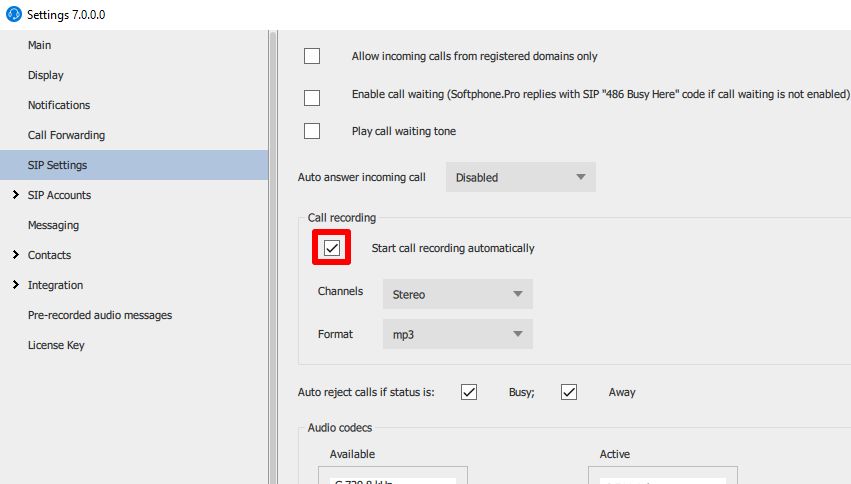
Task: Go to Notifications settings
Action: (x=59, y=105)
